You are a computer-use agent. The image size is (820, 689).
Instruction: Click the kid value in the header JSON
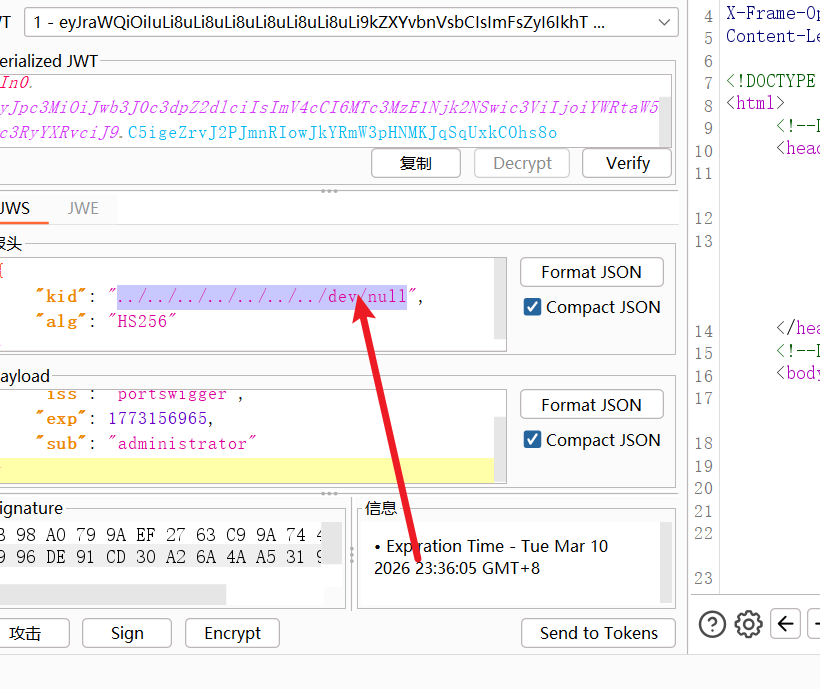[262, 297]
